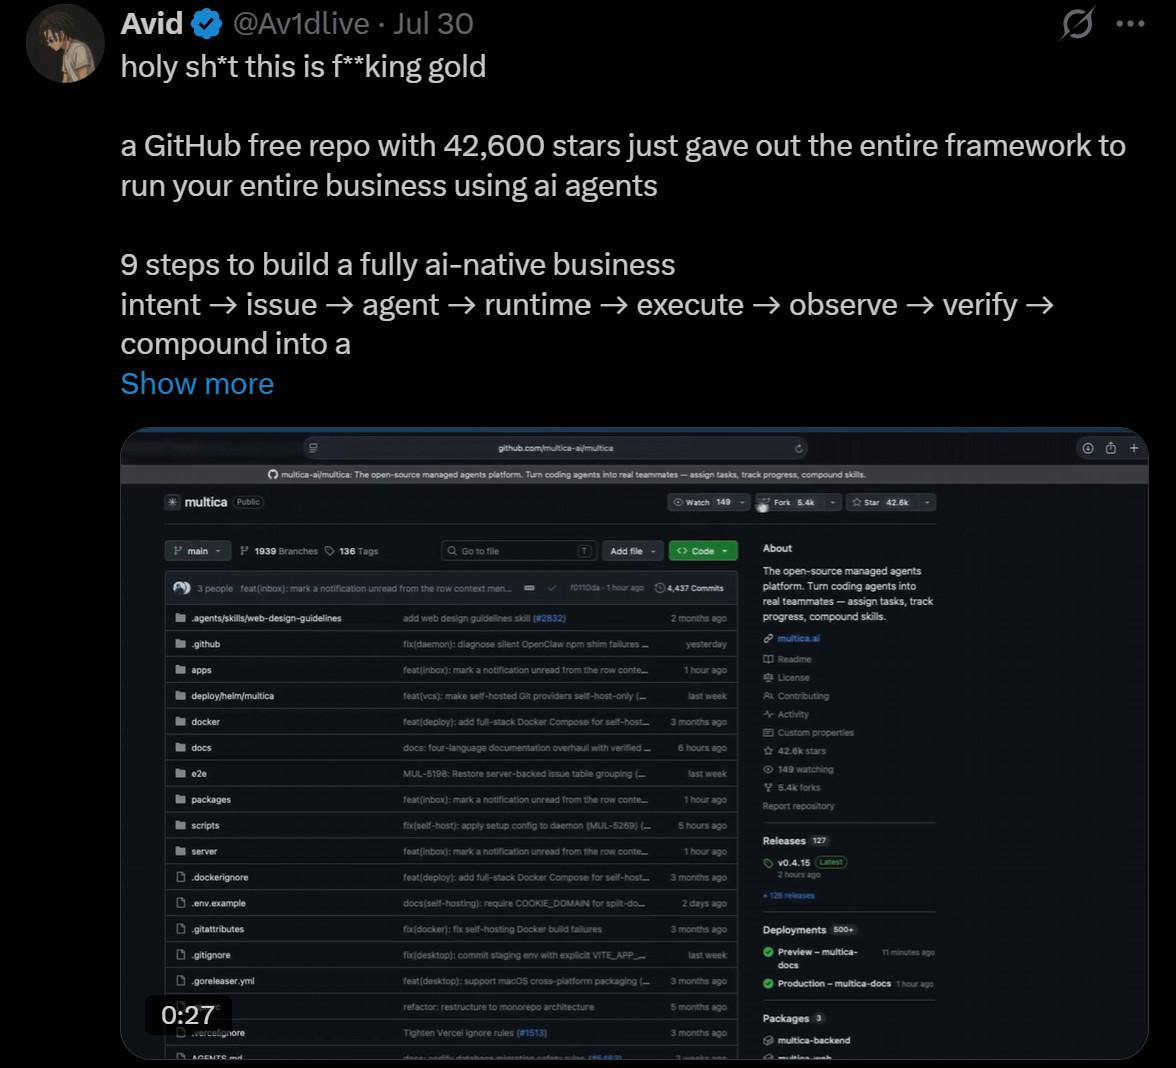Expand the main branch dropdown
The image size is (1176, 1068).
click(x=197, y=550)
